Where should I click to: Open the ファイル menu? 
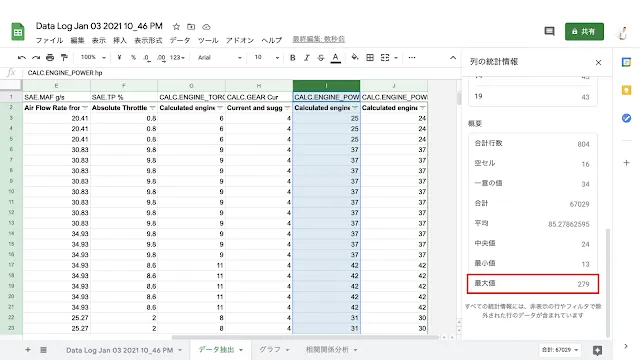(x=49, y=40)
